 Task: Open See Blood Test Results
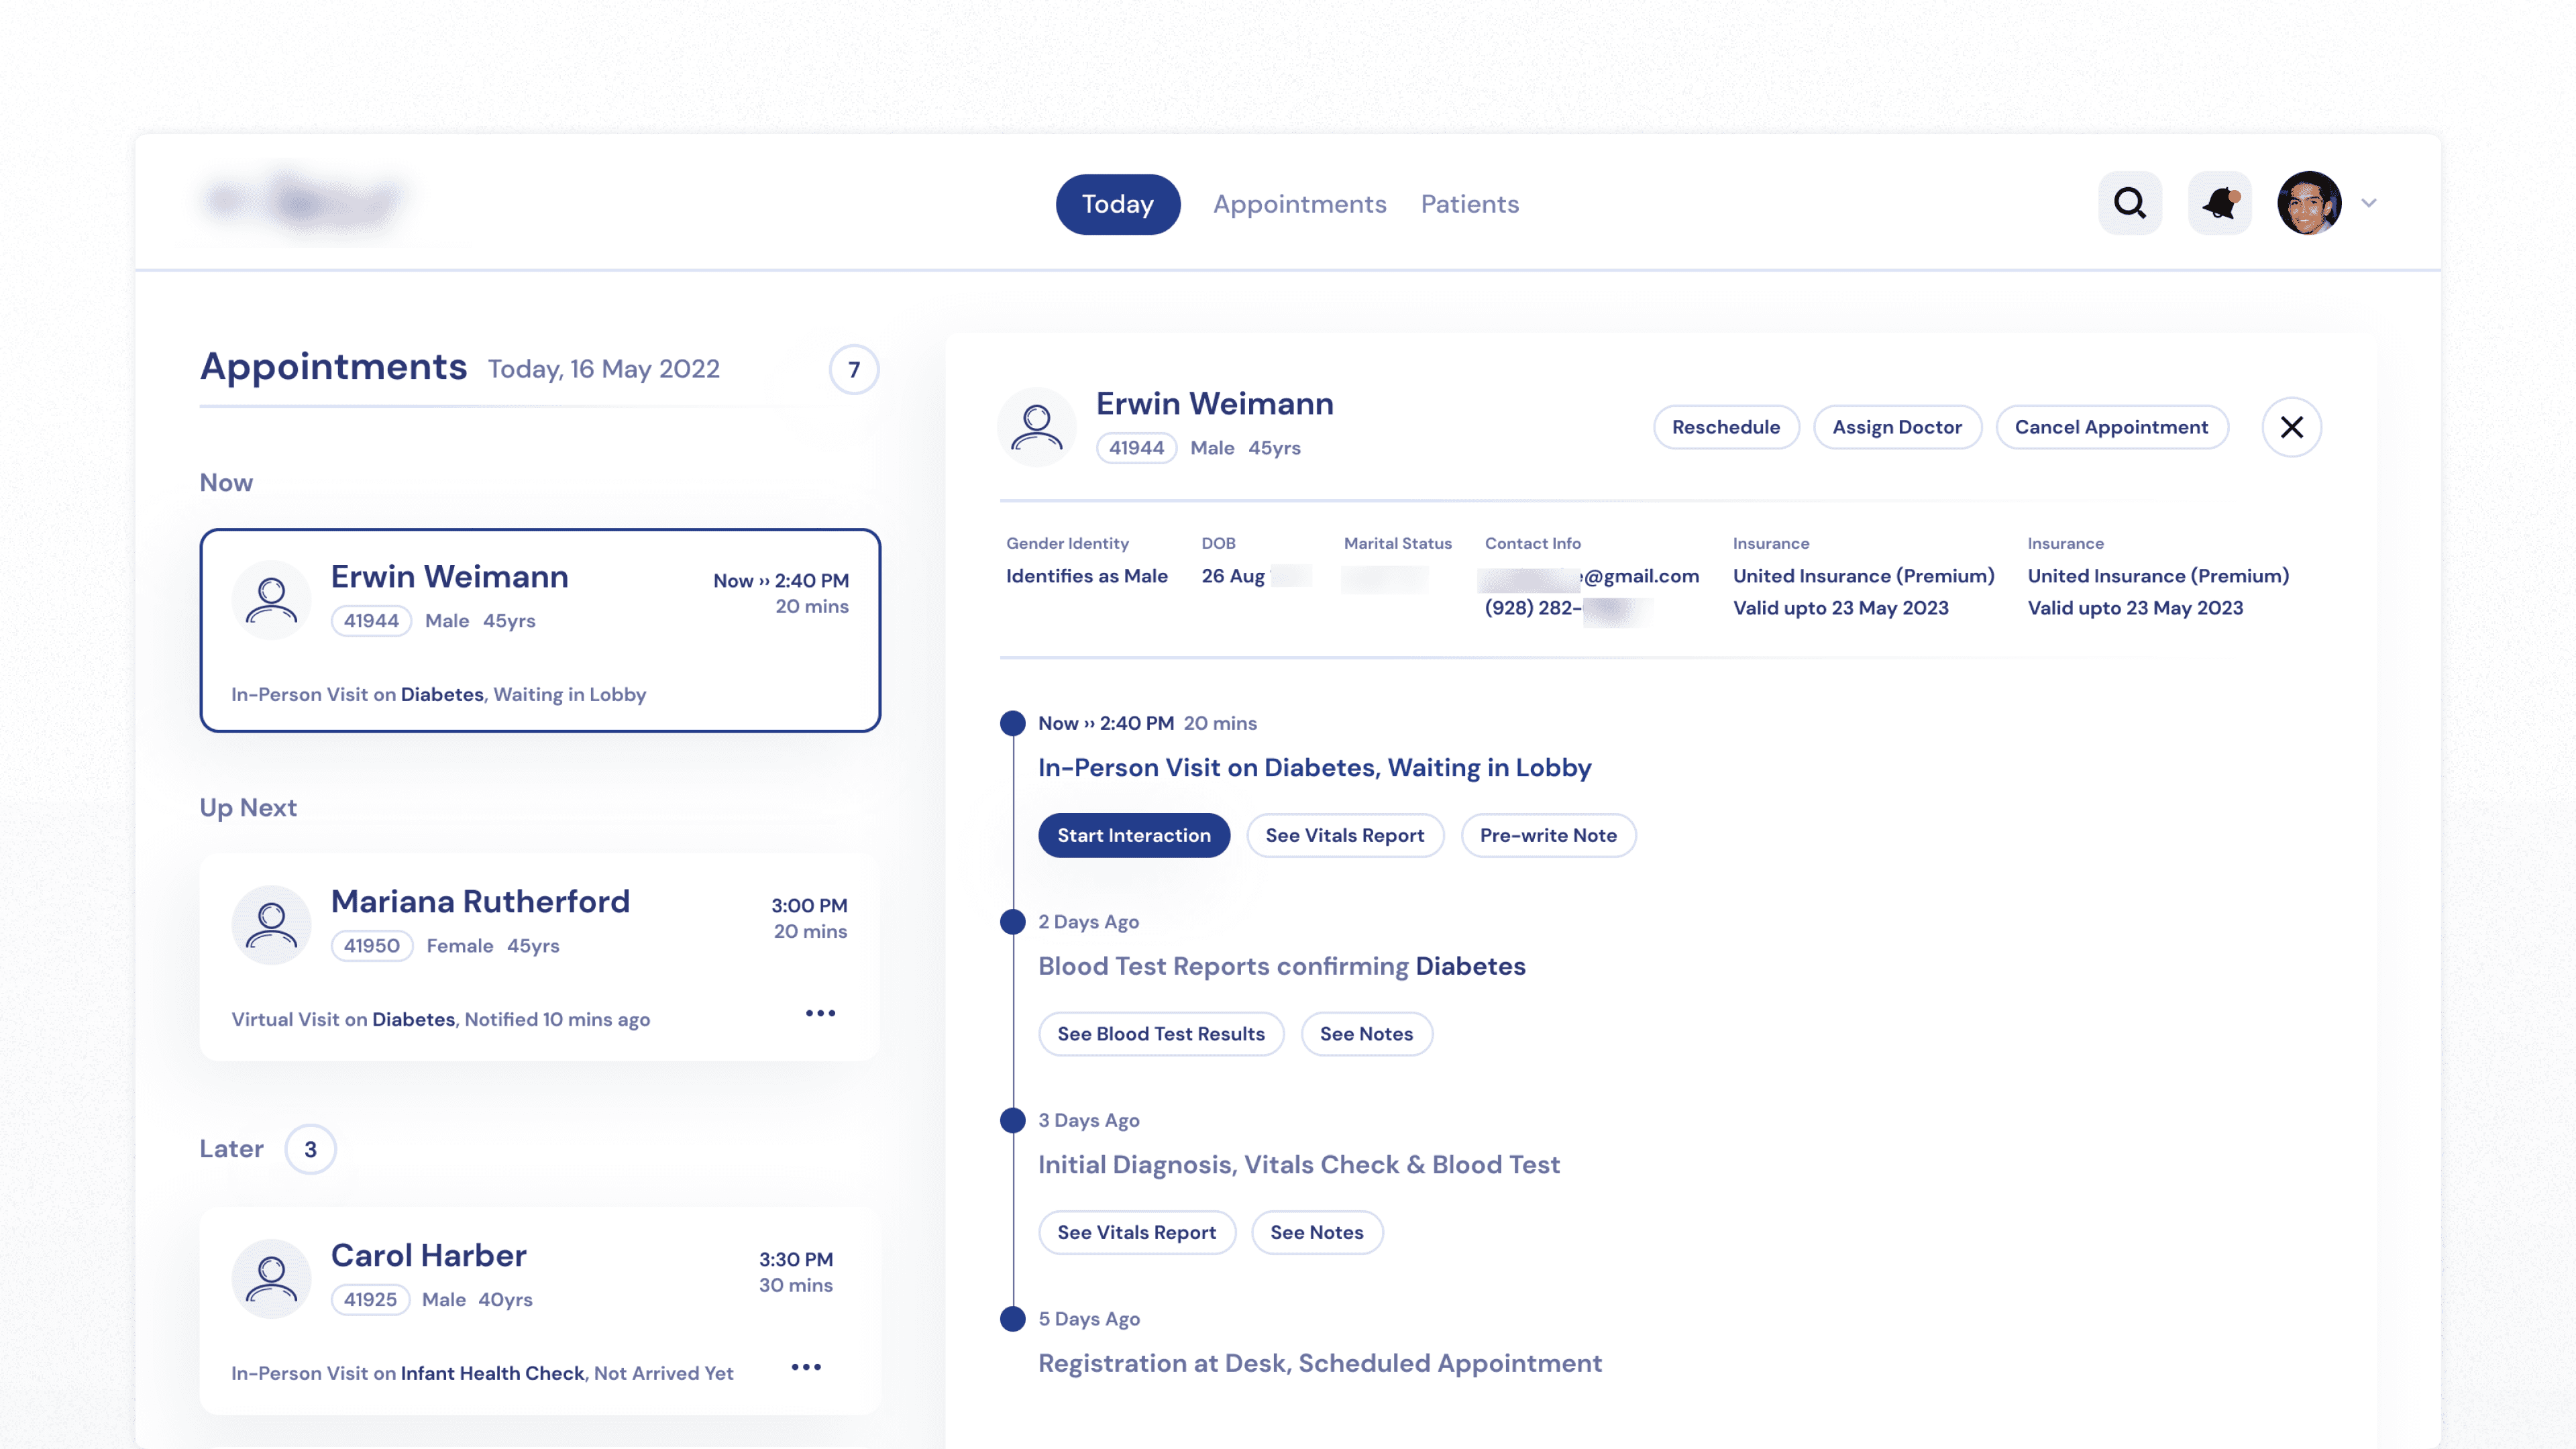point(1161,1034)
